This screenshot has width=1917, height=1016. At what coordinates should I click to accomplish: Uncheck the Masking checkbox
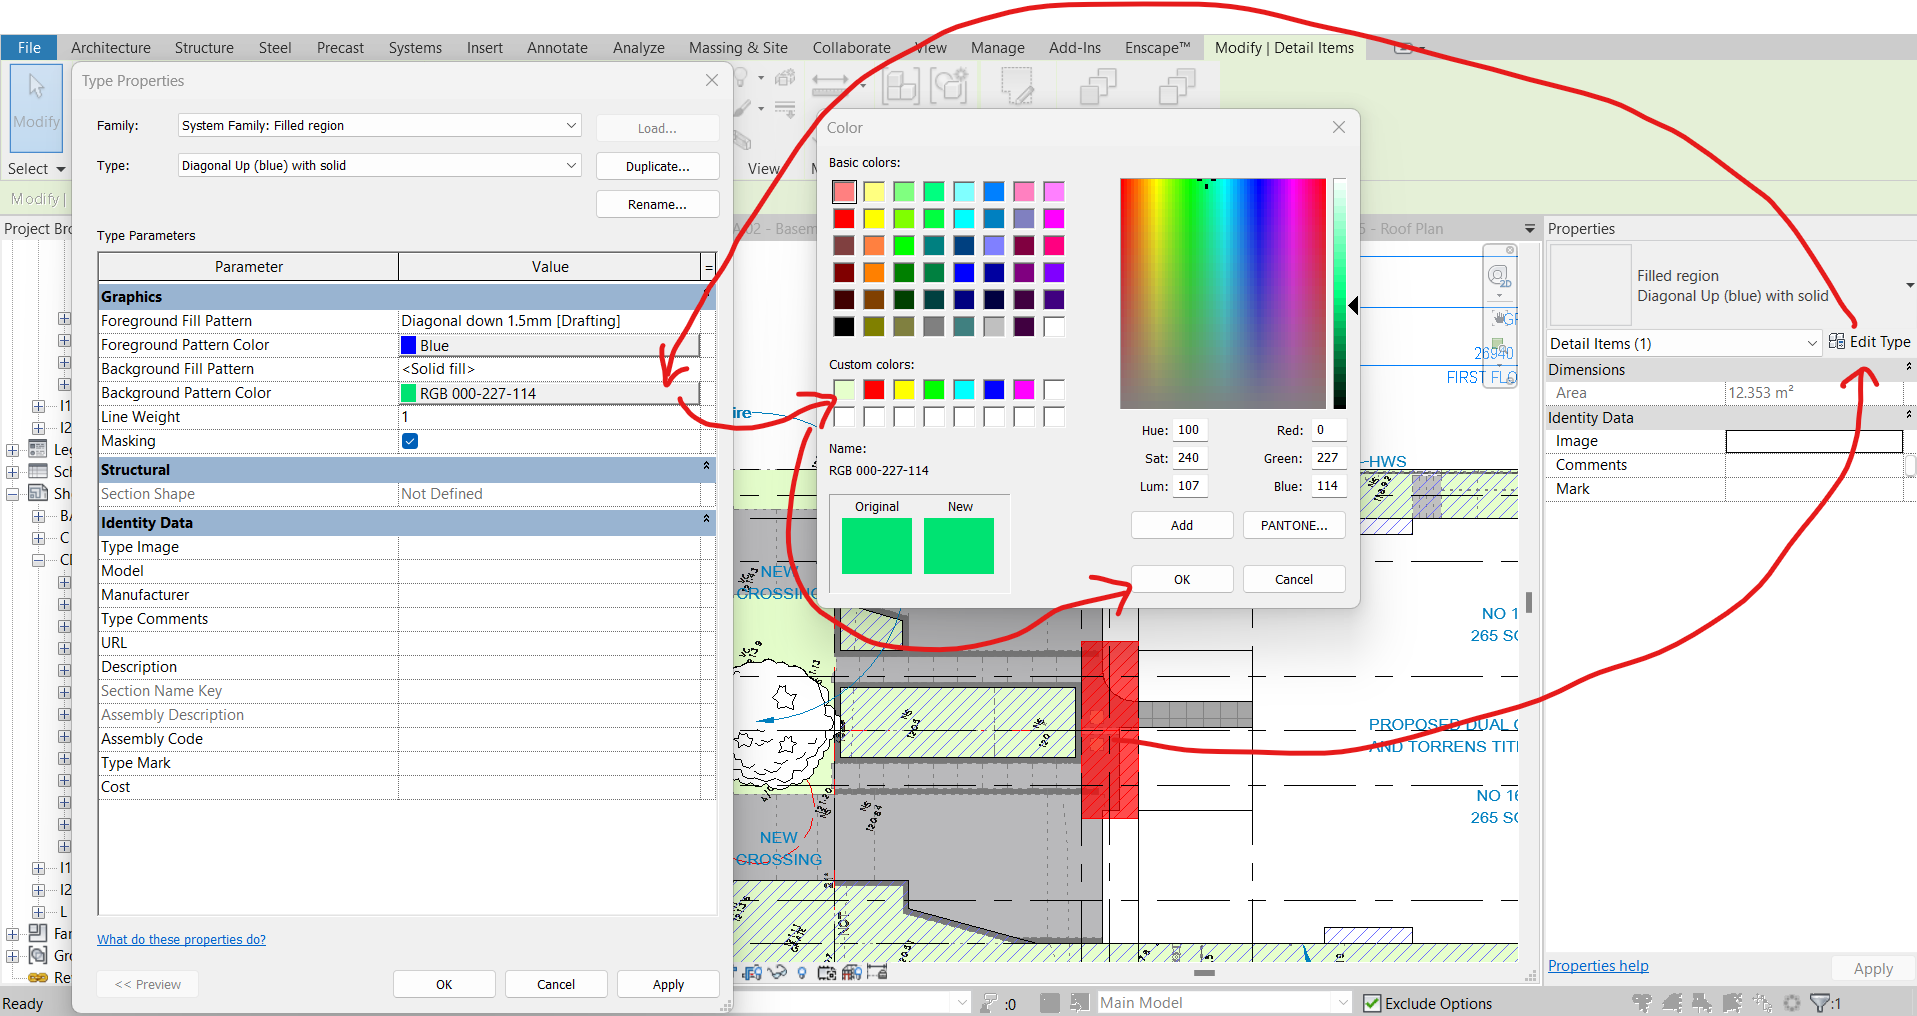tap(410, 441)
